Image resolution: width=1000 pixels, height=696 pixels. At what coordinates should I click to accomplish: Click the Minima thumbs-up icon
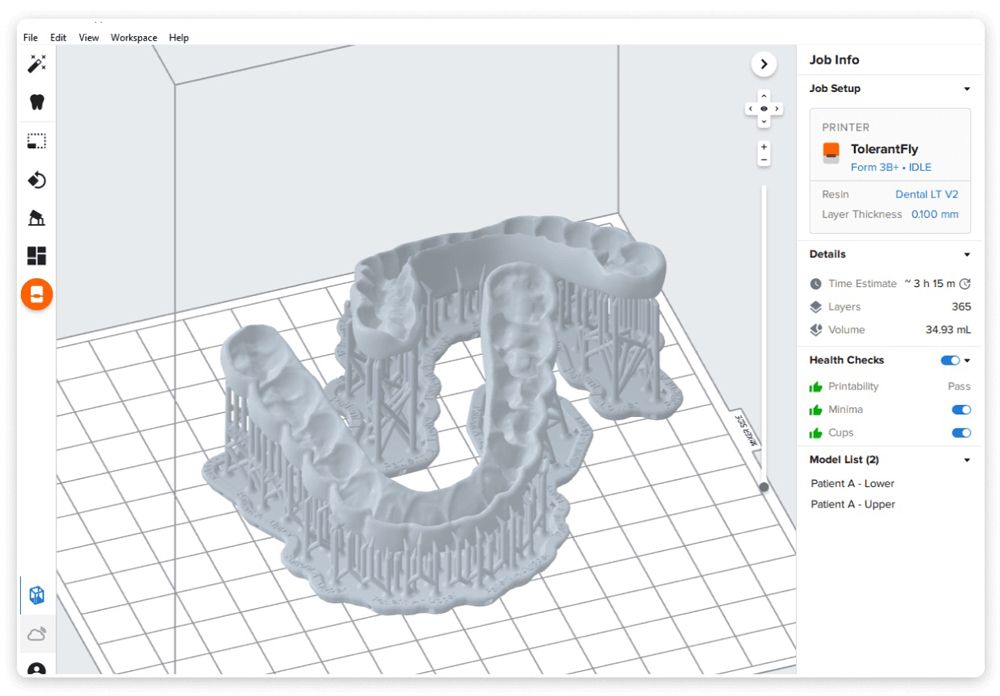(x=816, y=410)
